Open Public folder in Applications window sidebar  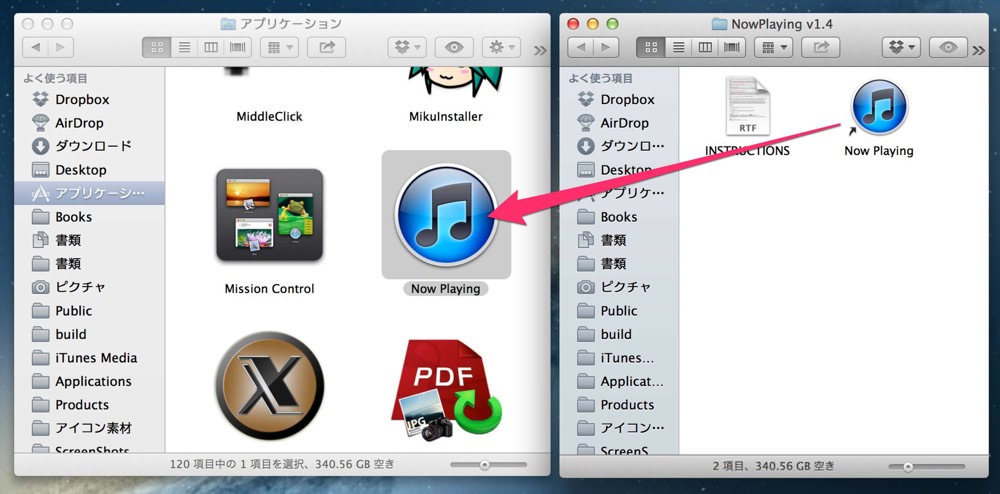coord(73,310)
